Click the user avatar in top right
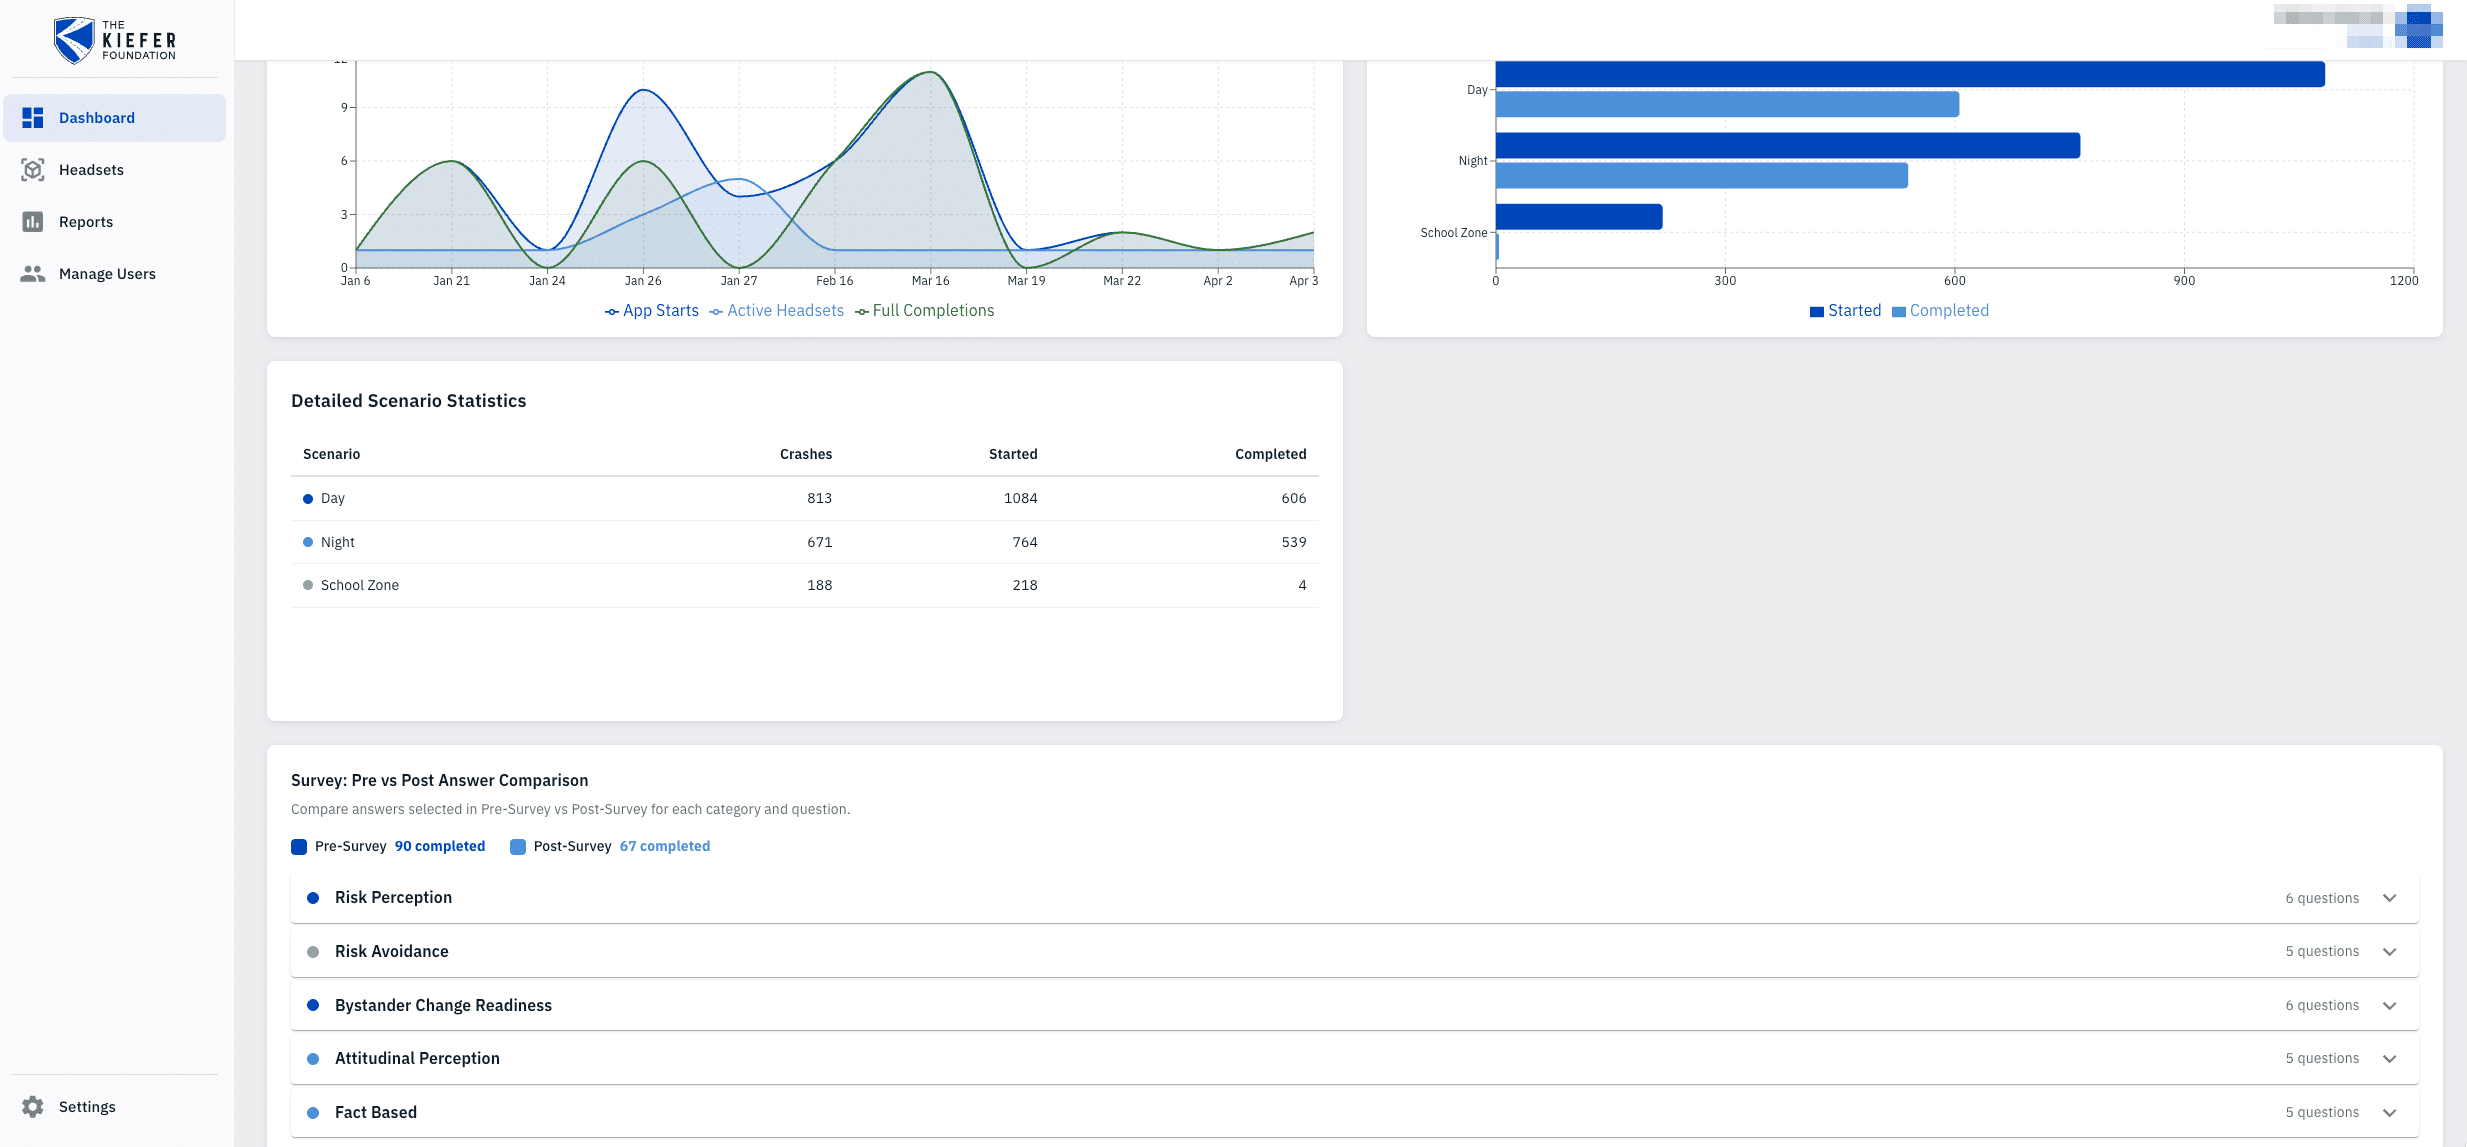2467x1147 pixels. pos(2418,26)
